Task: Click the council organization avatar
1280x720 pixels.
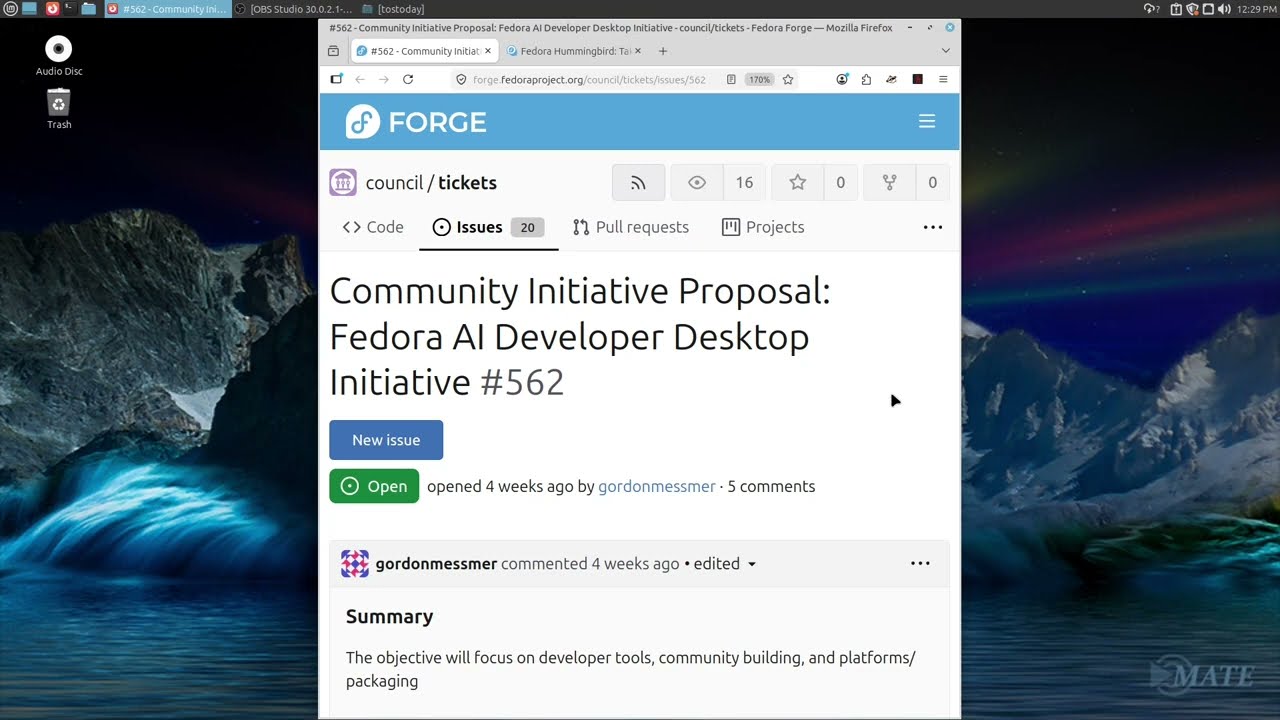Action: point(343,182)
